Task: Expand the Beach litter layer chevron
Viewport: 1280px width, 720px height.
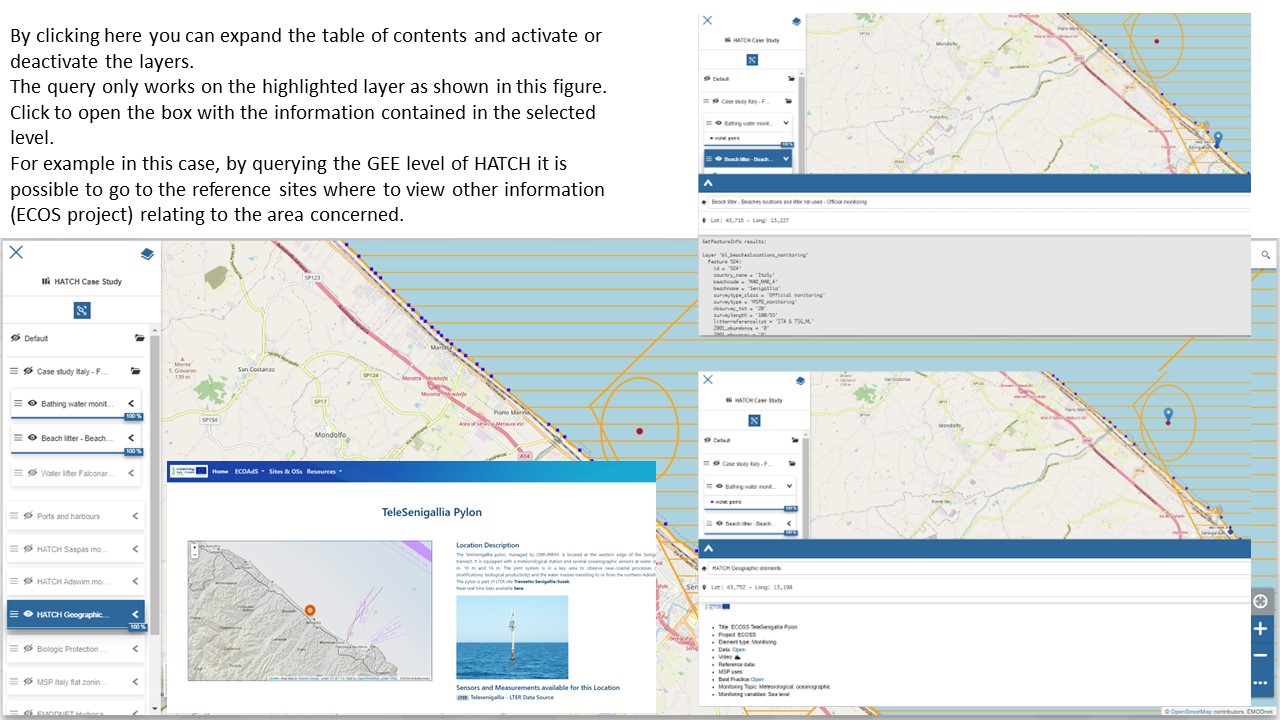Action: click(x=132, y=438)
